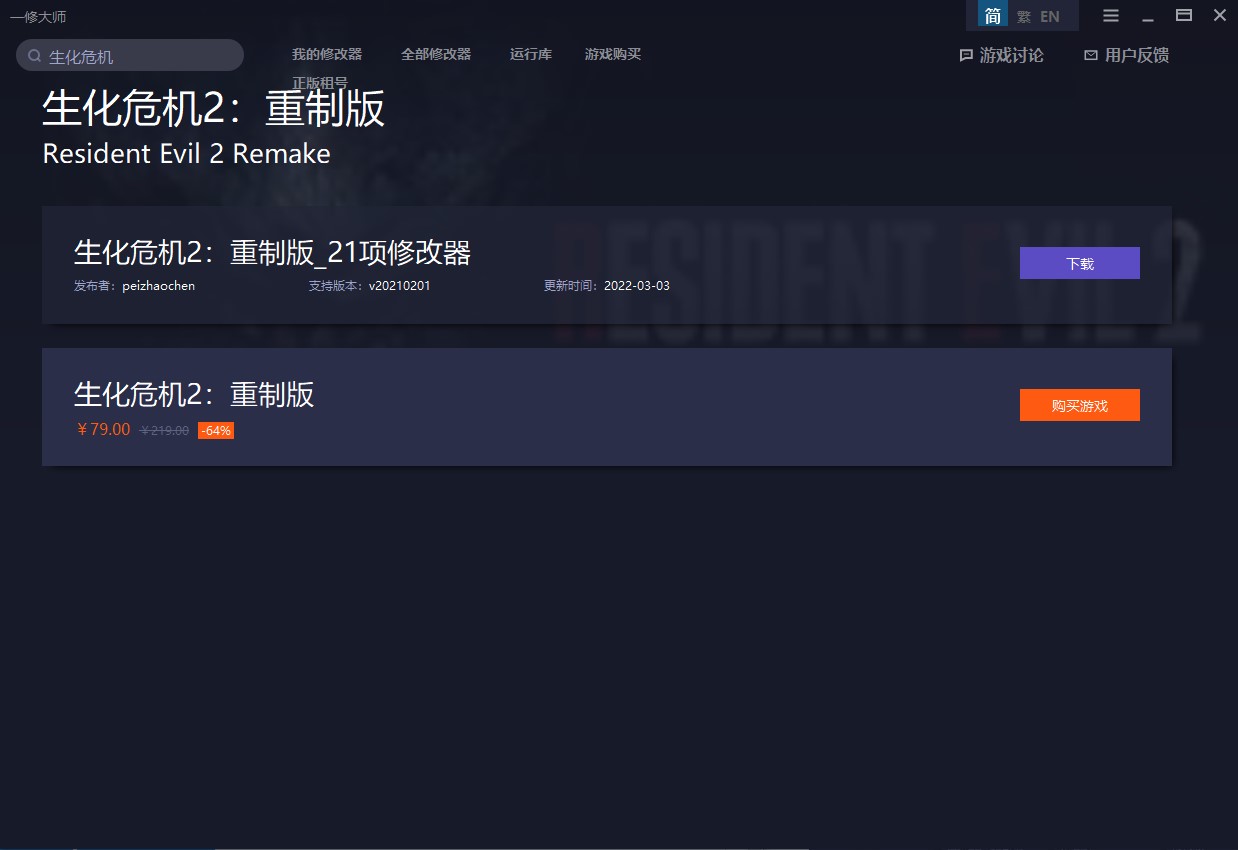This screenshot has height=850, width=1238.
Task: Open the 正版租号 tab
Action: point(320,82)
